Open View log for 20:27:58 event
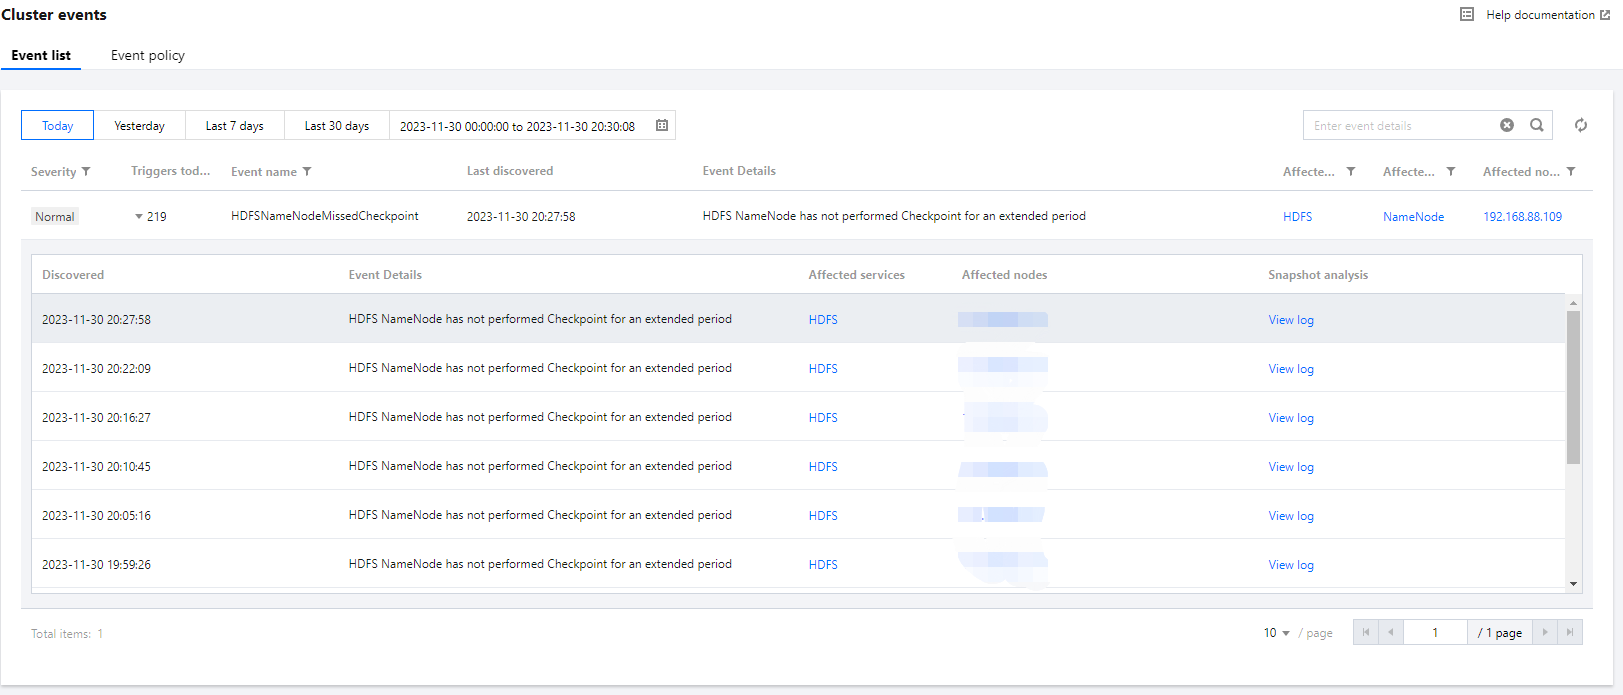The height and width of the screenshot is (695, 1623). tap(1291, 320)
